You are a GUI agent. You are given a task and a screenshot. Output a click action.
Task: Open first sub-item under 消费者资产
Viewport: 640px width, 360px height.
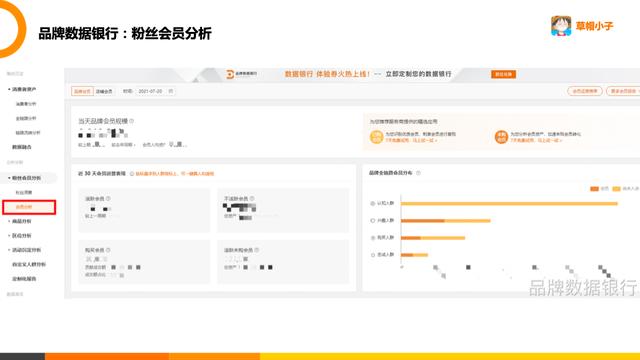(26, 104)
